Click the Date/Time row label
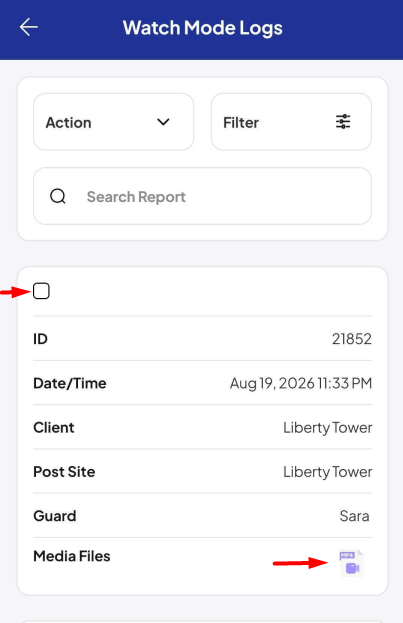The height and width of the screenshot is (623, 403). tap(70, 383)
